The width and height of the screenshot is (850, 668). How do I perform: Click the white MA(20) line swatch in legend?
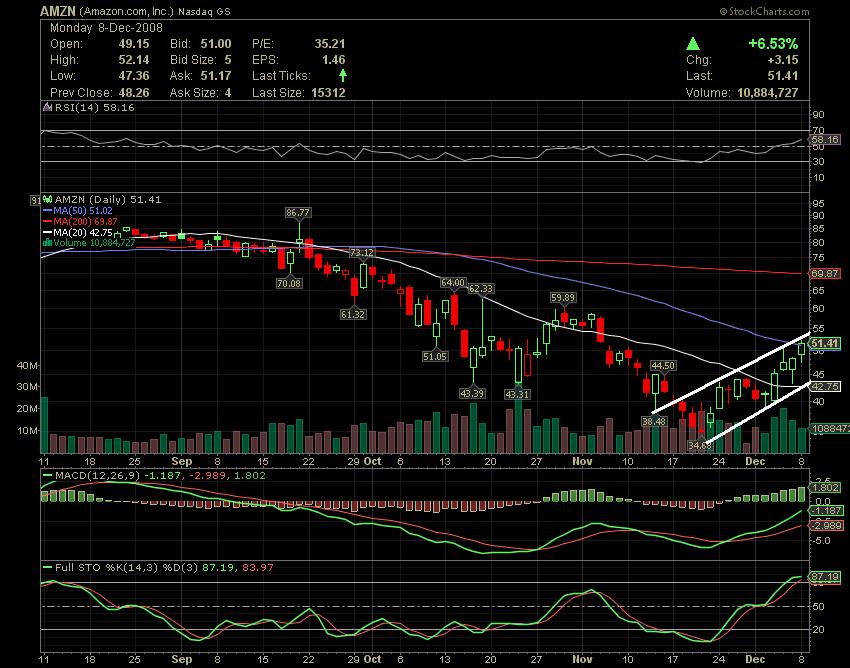pos(48,233)
